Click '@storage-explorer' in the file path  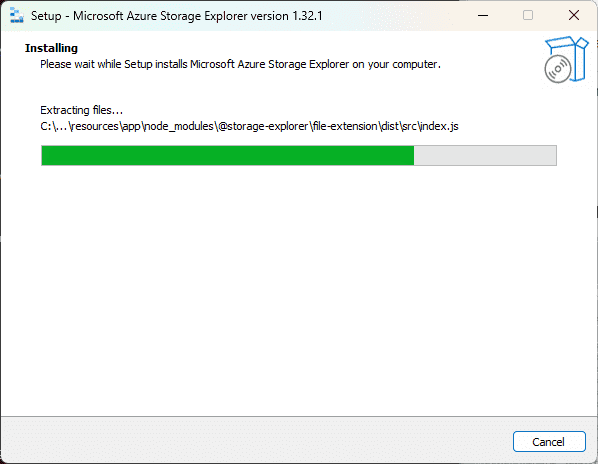click(263, 126)
